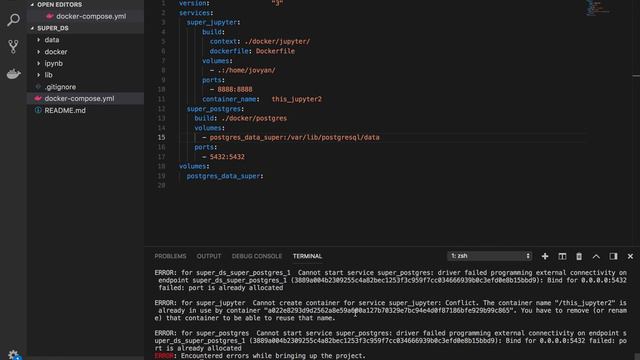
Task: Open the Source Control view
Action: tap(13, 47)
